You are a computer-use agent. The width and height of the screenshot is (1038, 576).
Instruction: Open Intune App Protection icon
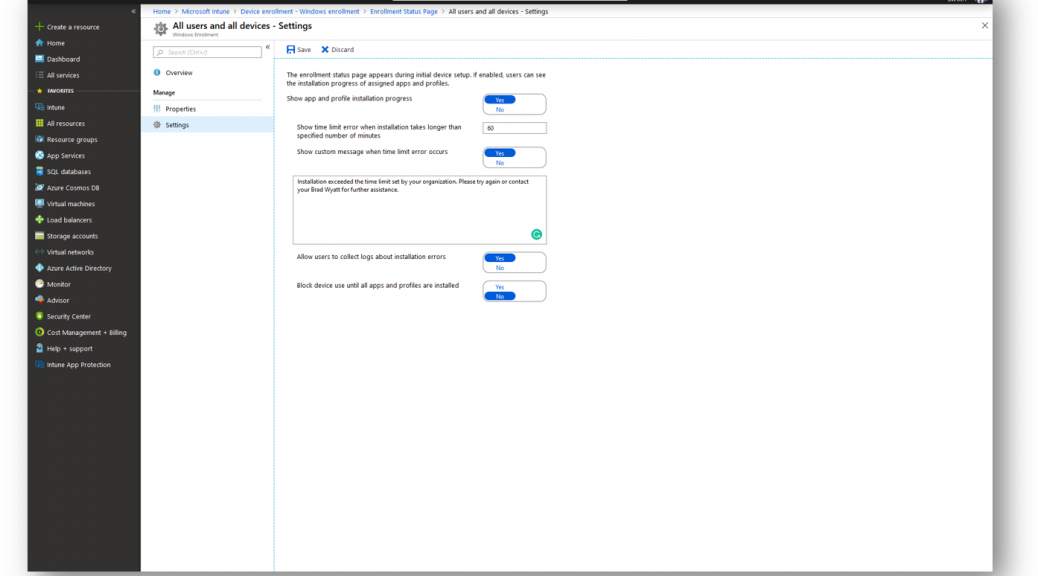pos(39,364)
